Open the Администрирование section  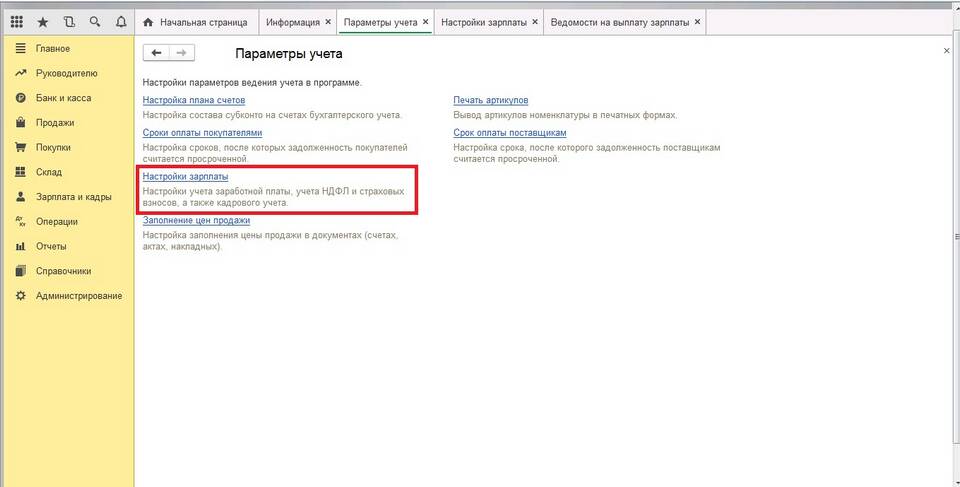[x=79, y=296]
